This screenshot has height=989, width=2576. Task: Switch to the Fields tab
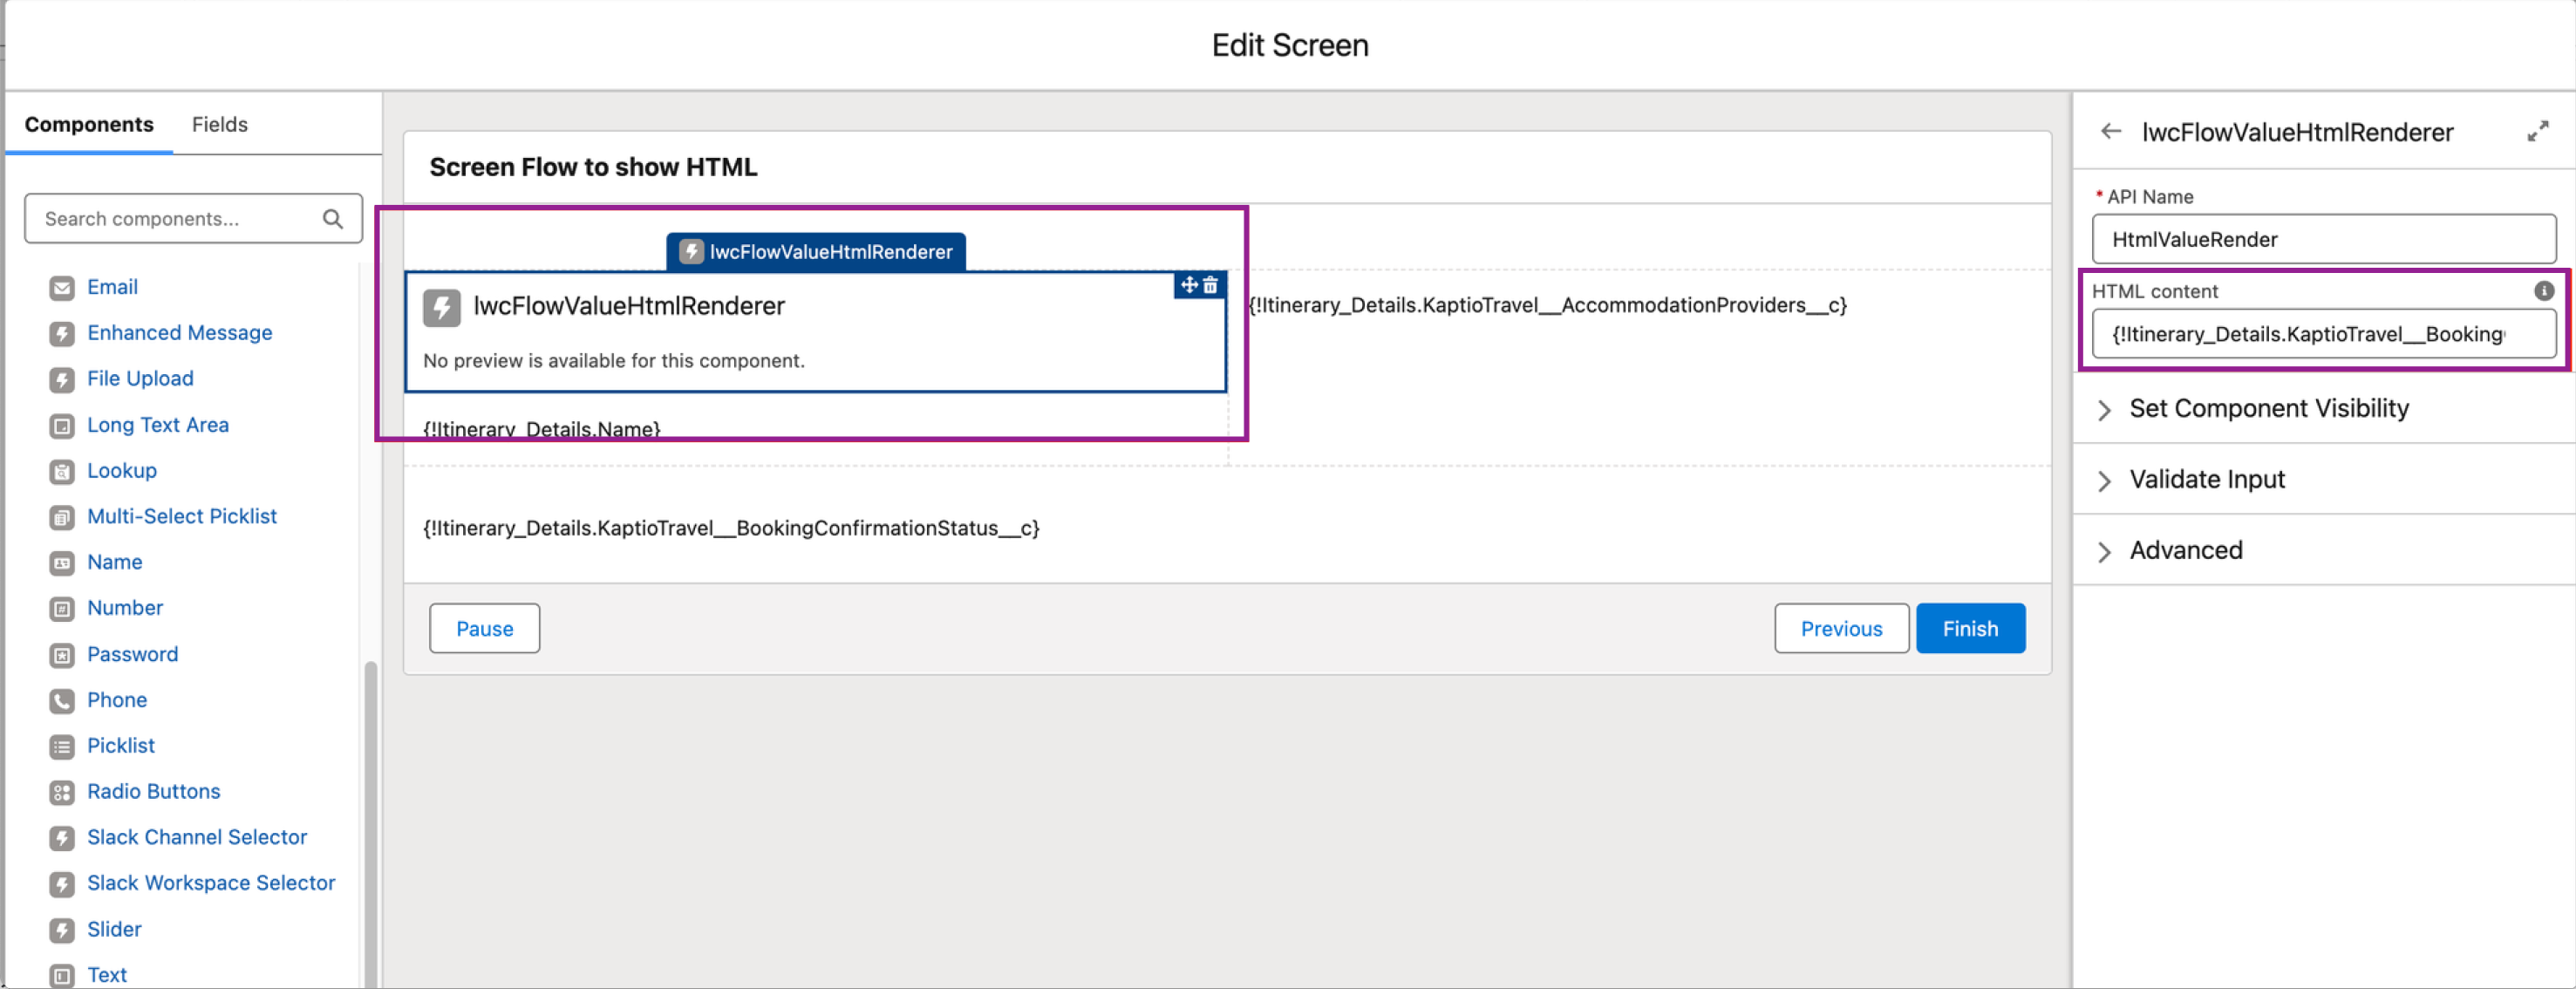click(x=219, y=124)
